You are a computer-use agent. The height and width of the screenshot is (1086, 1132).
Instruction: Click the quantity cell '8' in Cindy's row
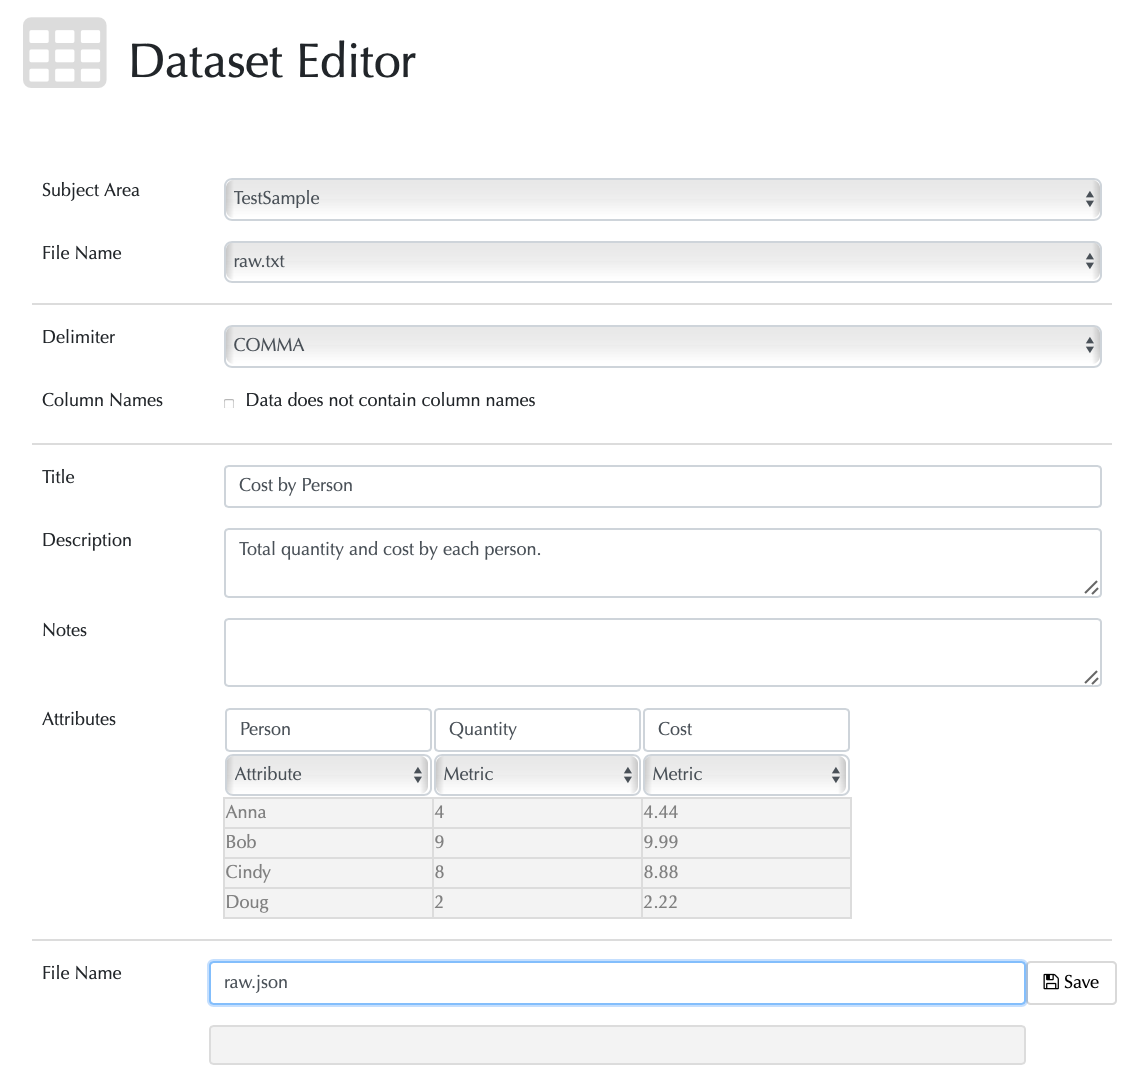[537, 872]
